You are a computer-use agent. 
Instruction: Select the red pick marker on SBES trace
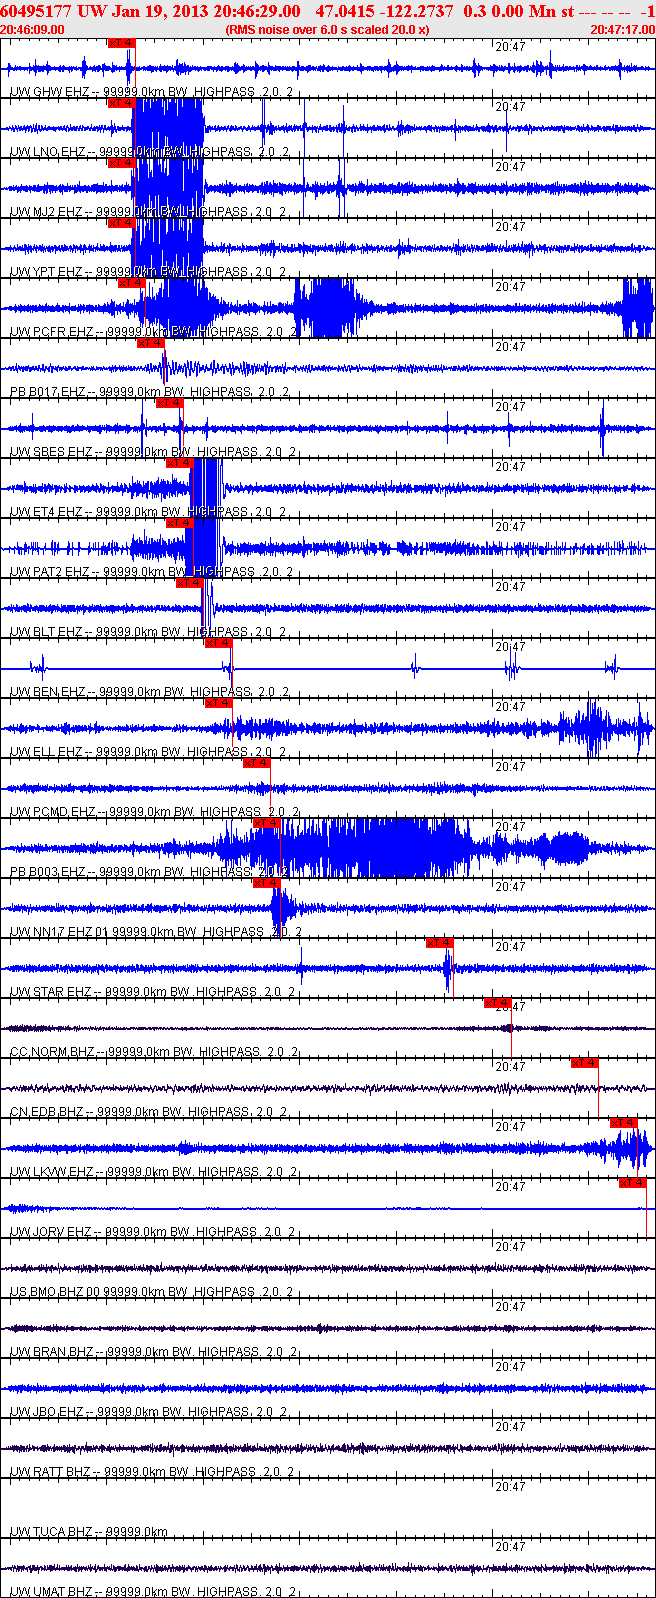click(170, 403)
